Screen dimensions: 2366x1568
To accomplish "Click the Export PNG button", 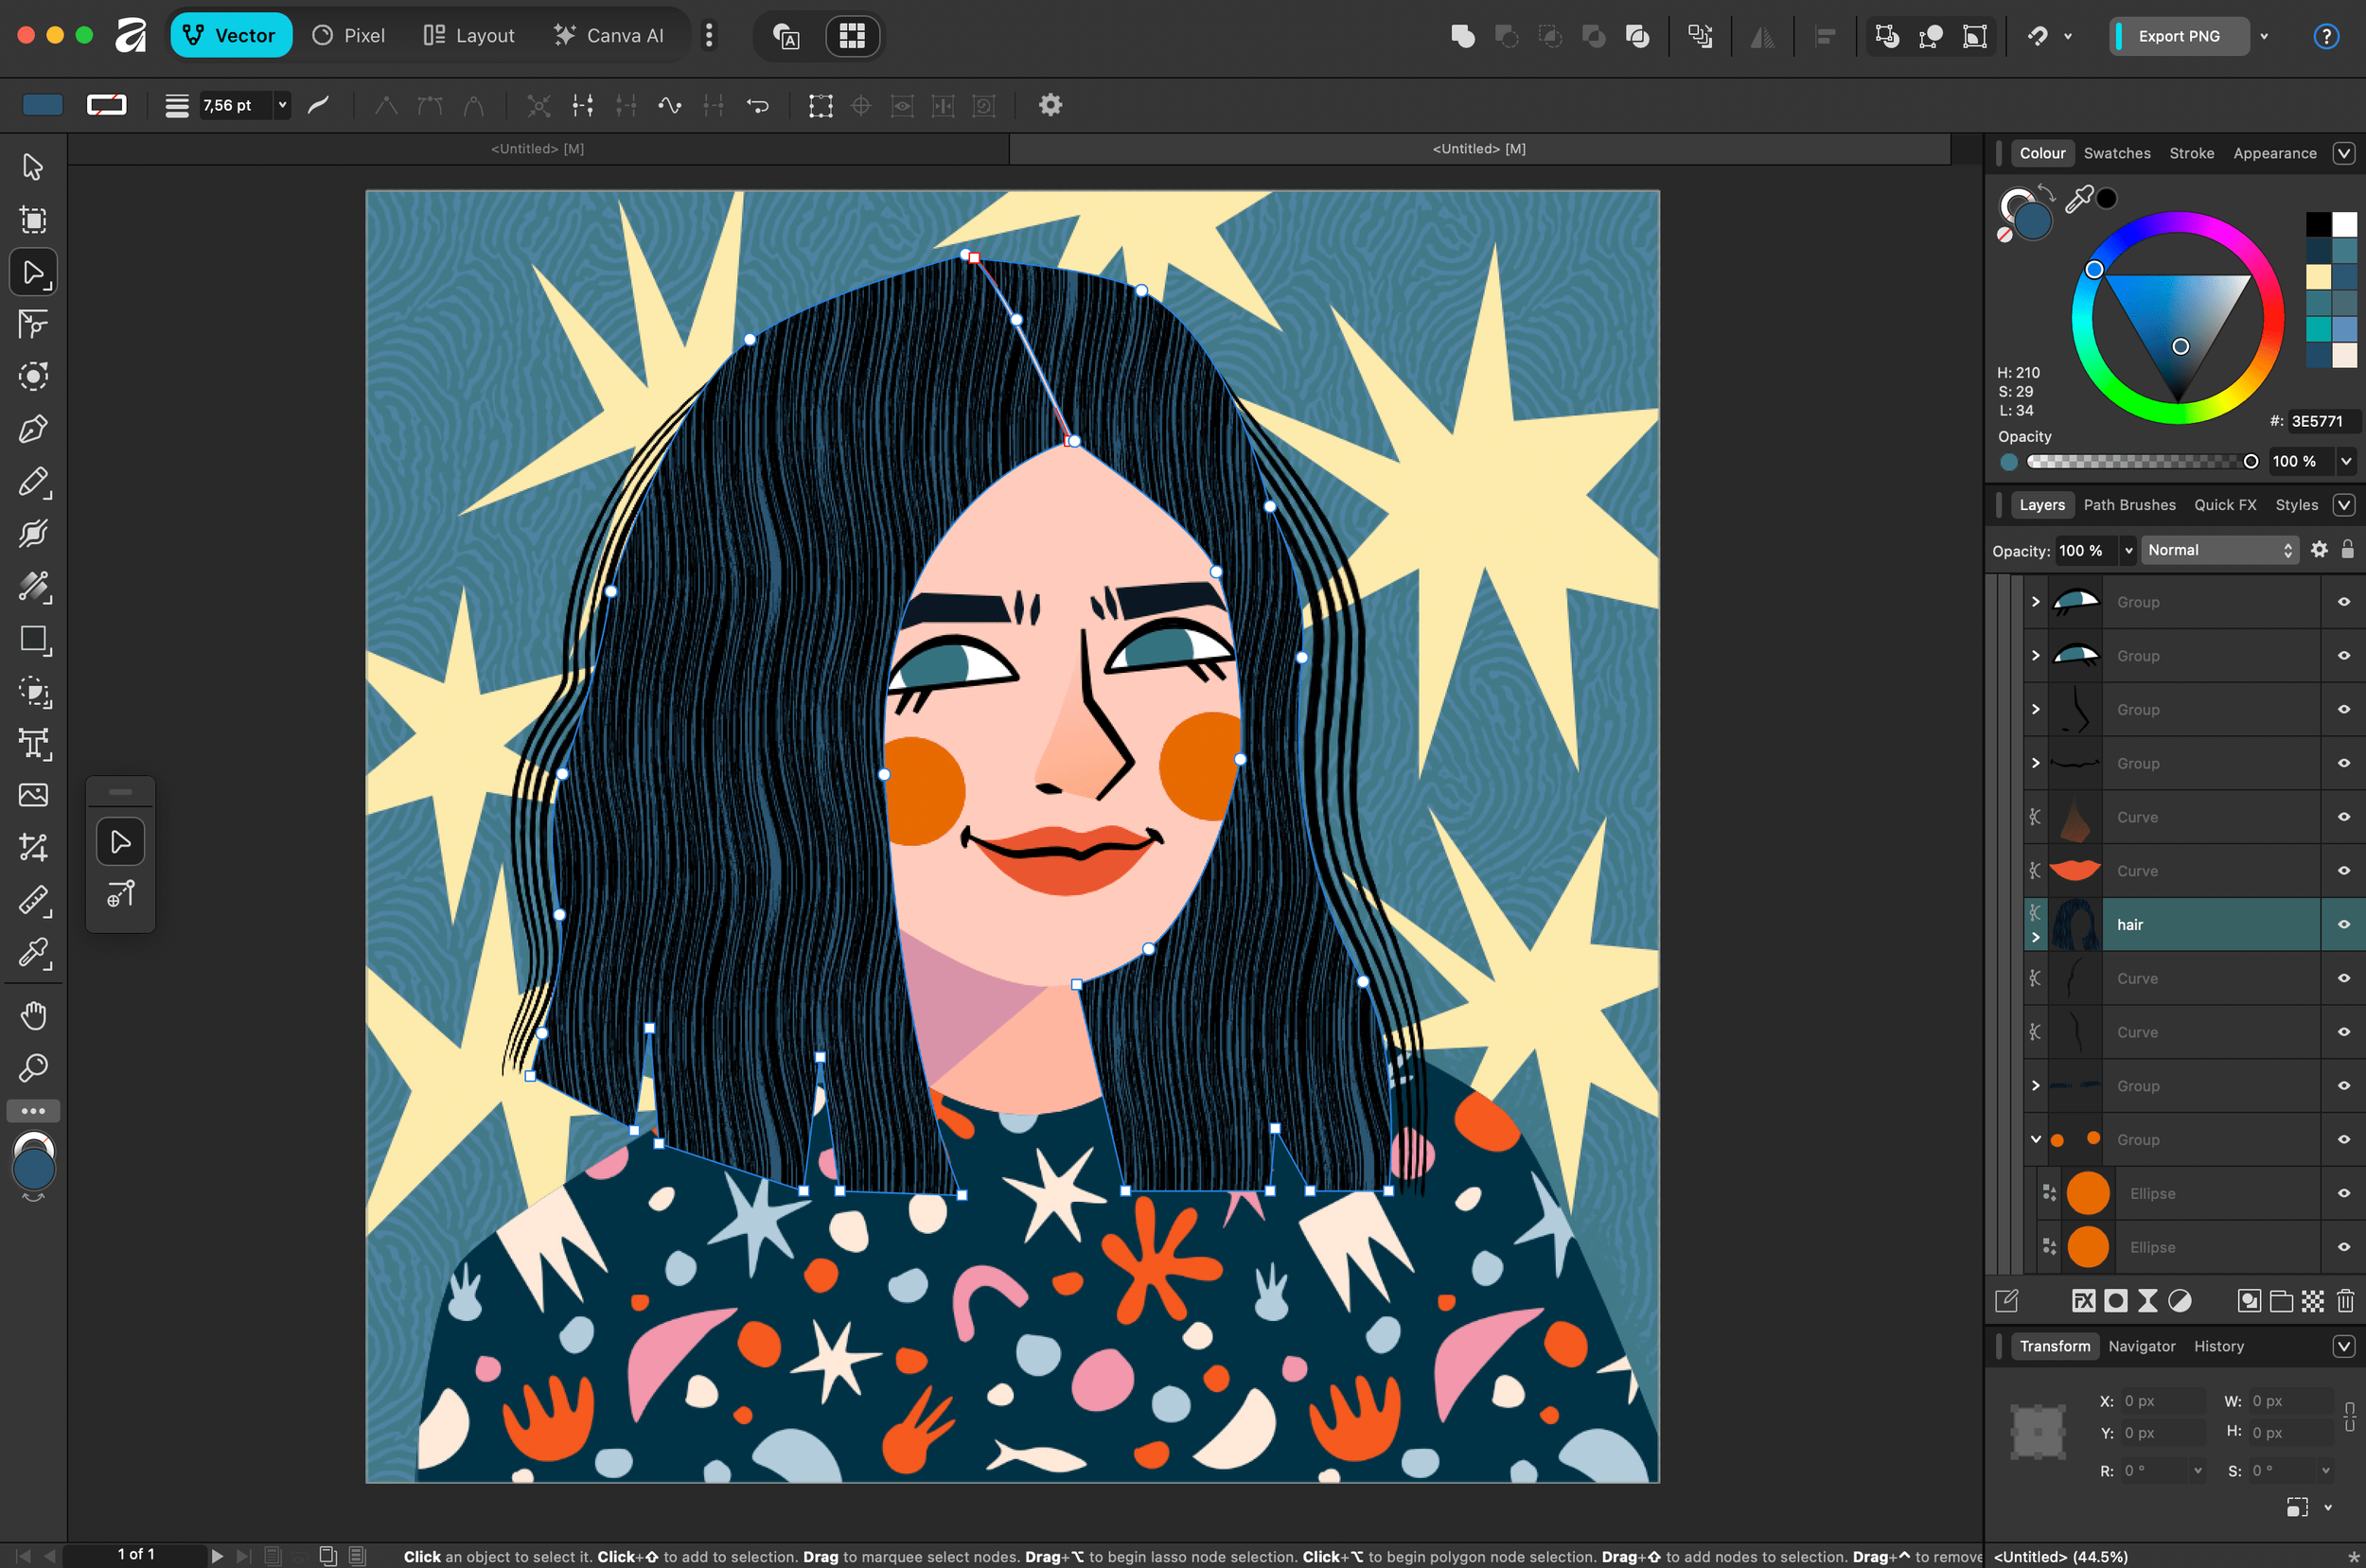I will [x=2178, y=36].
